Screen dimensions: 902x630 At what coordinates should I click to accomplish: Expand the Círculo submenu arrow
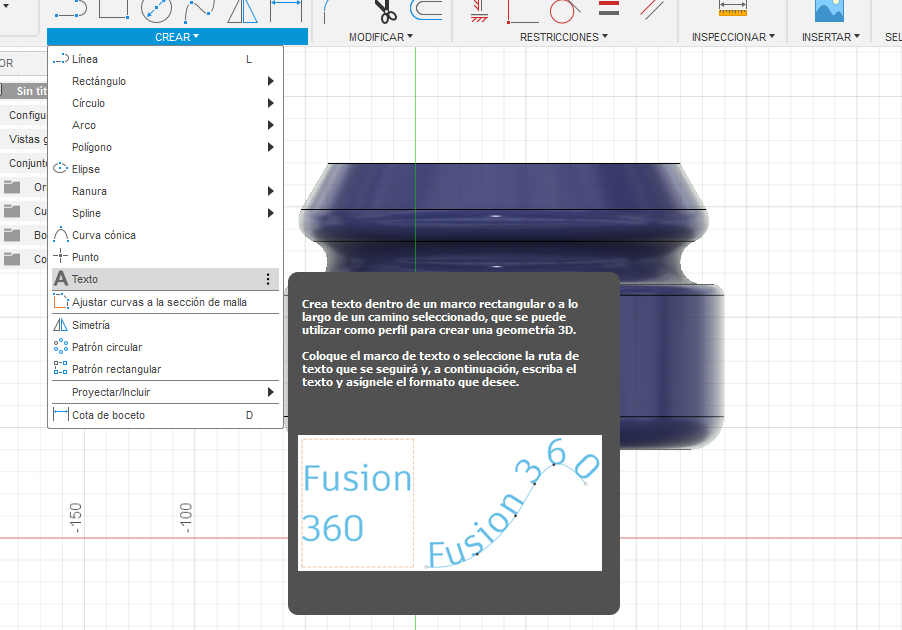[x=270, y=103]
